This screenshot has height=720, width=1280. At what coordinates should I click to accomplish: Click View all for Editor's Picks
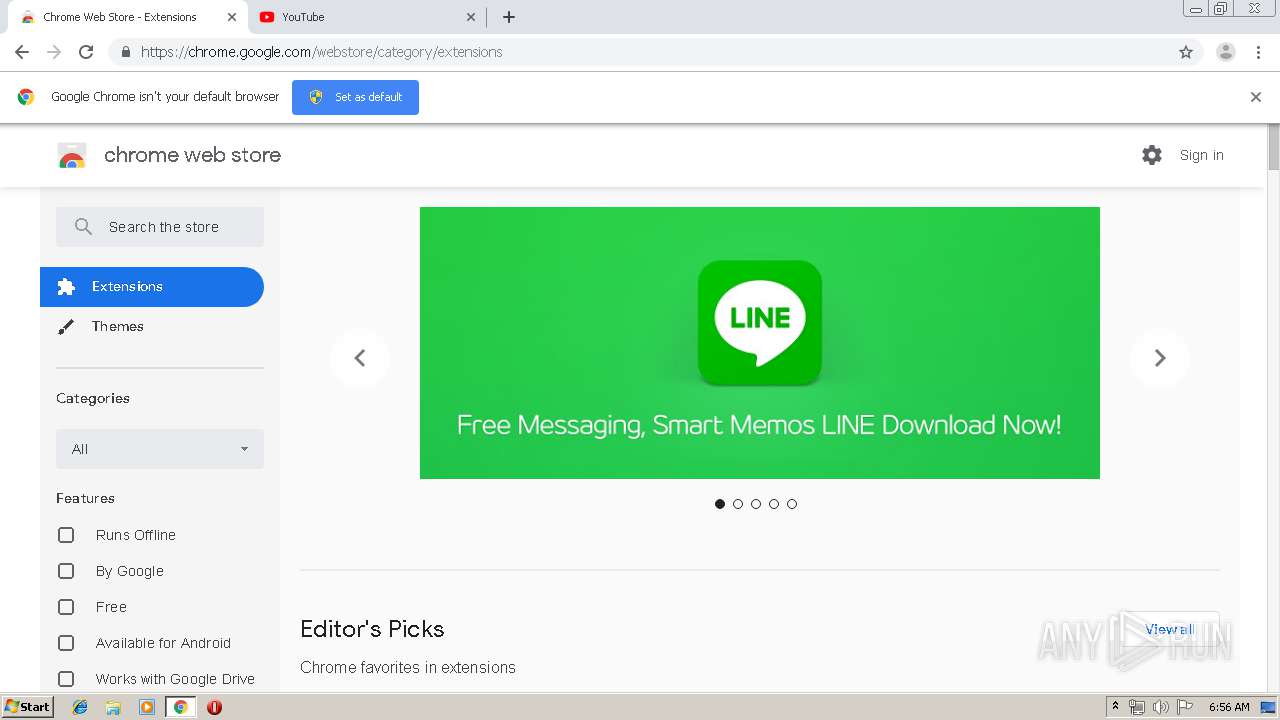(1170, 629)
